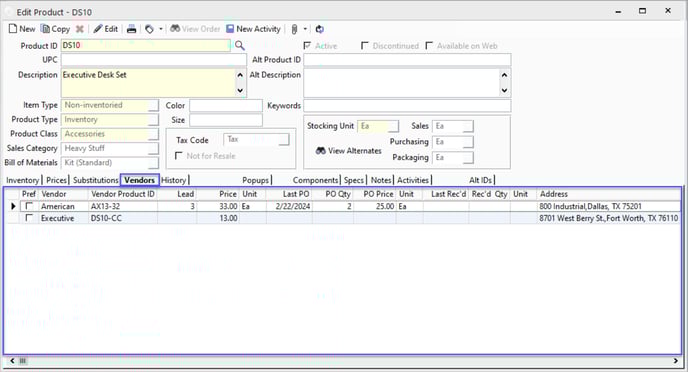
Task: Open Item Type dropdown
Action: 153,105
